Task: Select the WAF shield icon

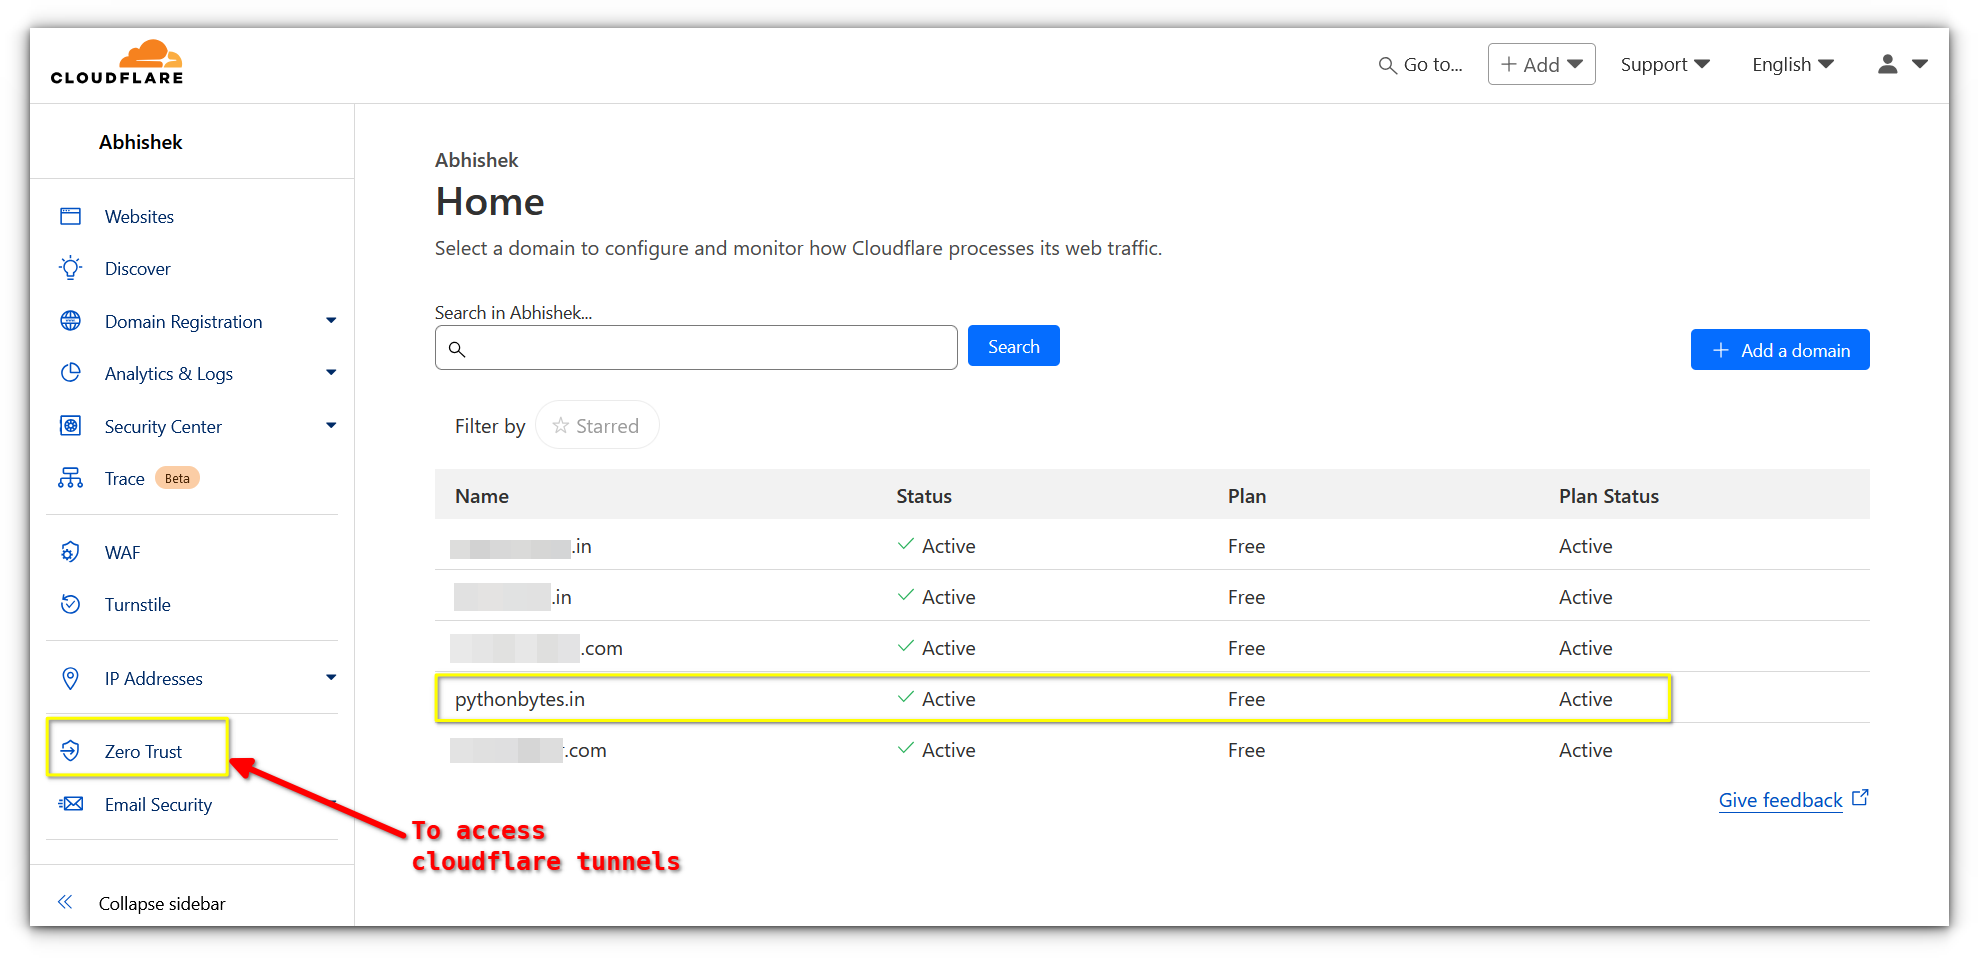Action: click(70, 551)
